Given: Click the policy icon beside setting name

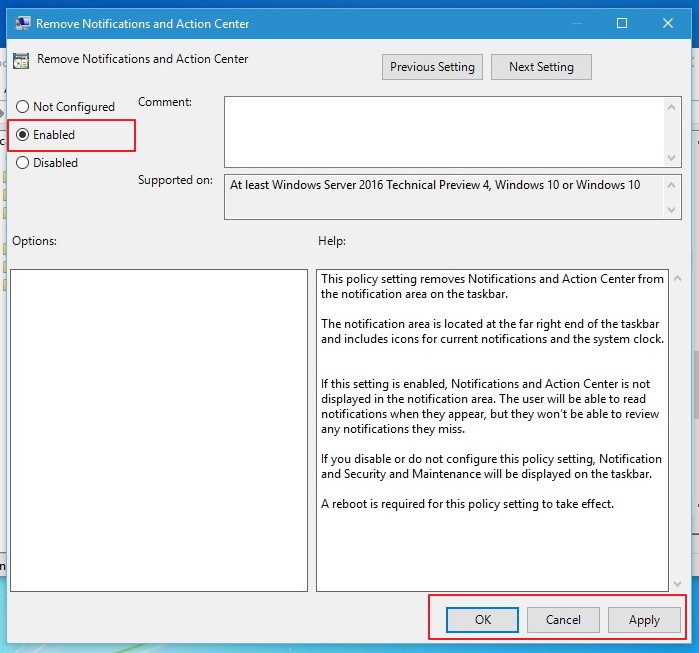Looking at the screenshot, I should click(x=21, y=61).
